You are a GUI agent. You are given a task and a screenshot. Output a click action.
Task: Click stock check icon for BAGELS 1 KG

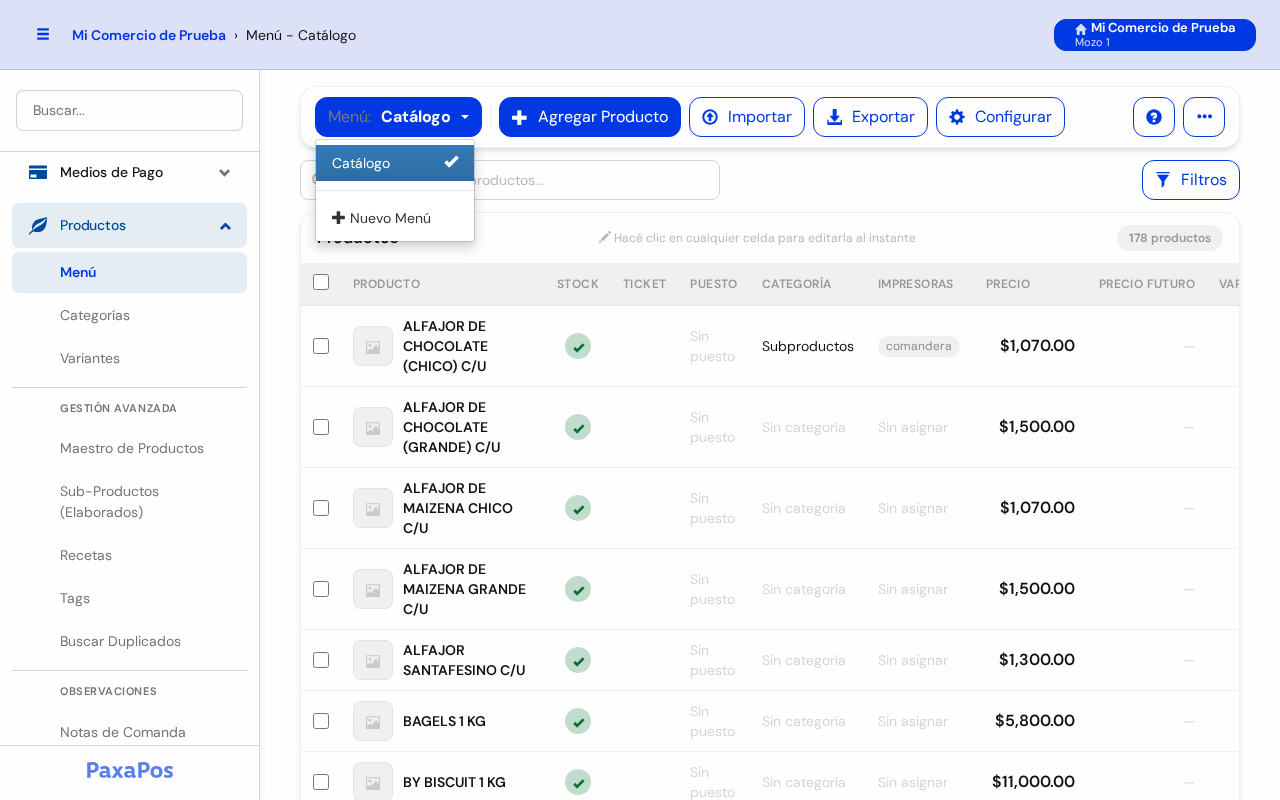578,721
